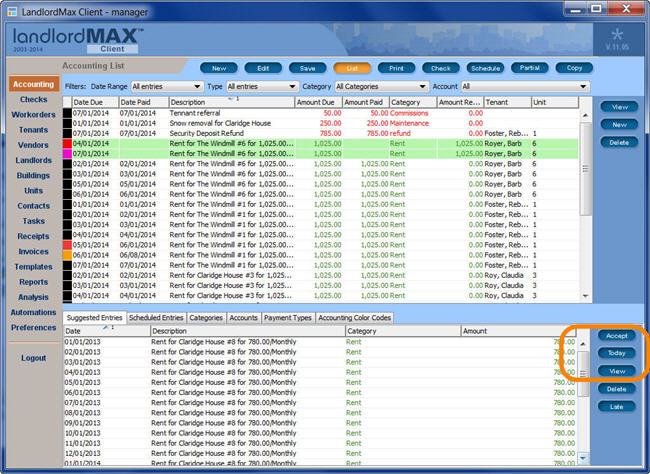Select the Security Deposit Refund entry
The height and width of the screenshot is (474, 650).
pyautogui.click(x=321, y=133)
